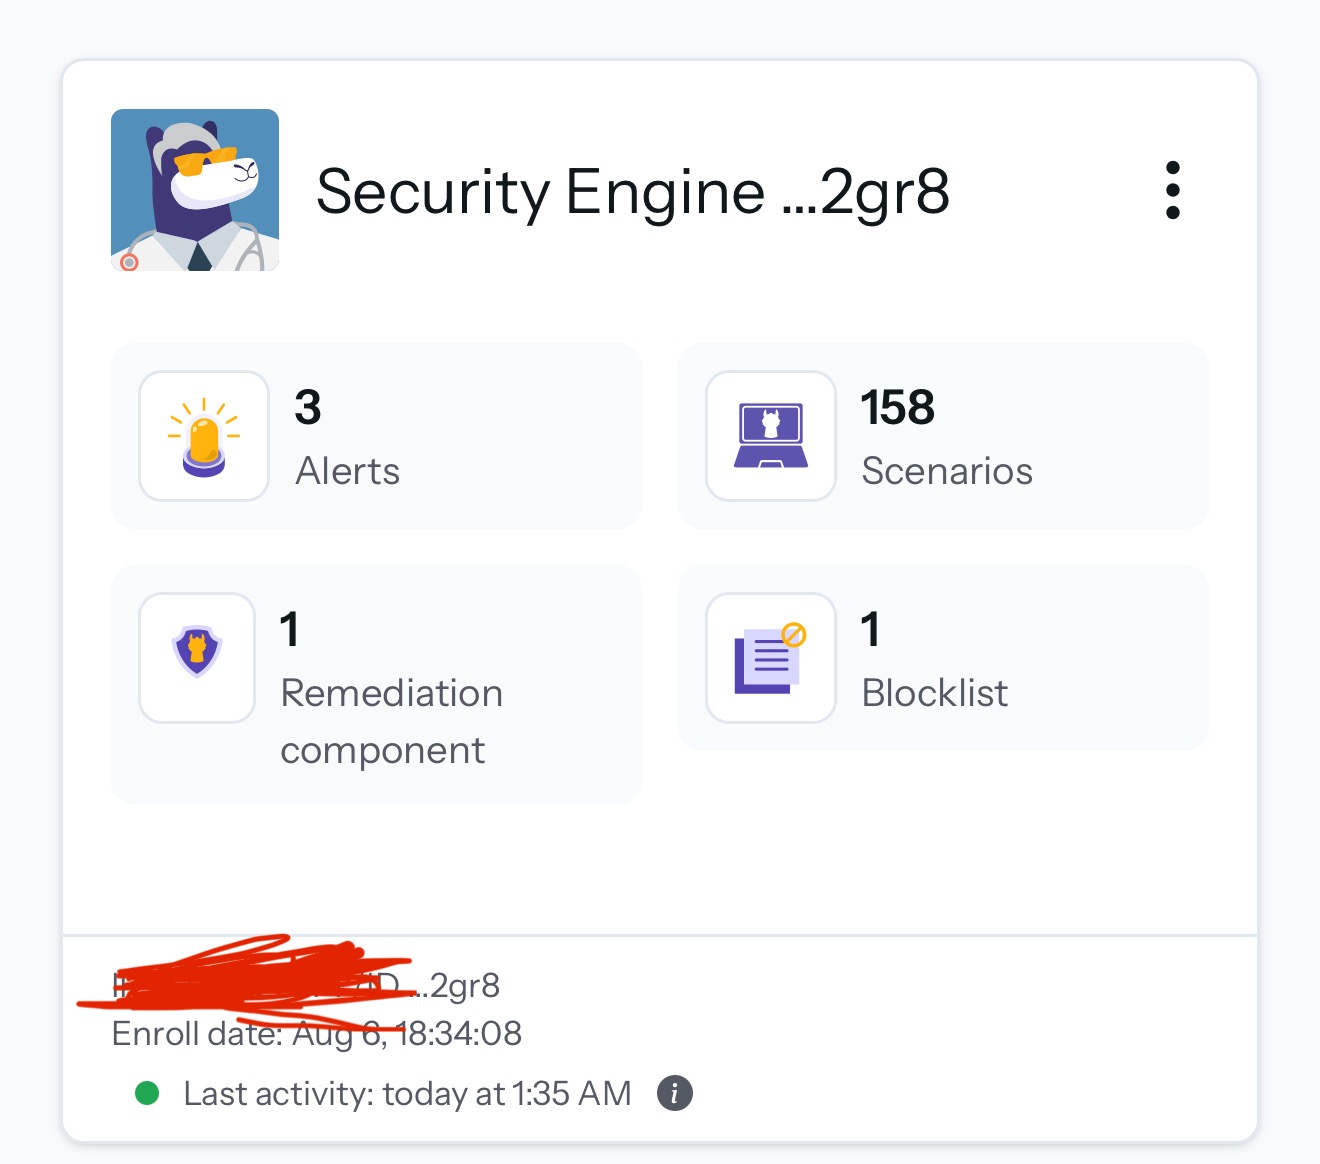This screenshot has height=1164, width=1320.
Task: Open the three-dot options menu
Action: 1173,190
